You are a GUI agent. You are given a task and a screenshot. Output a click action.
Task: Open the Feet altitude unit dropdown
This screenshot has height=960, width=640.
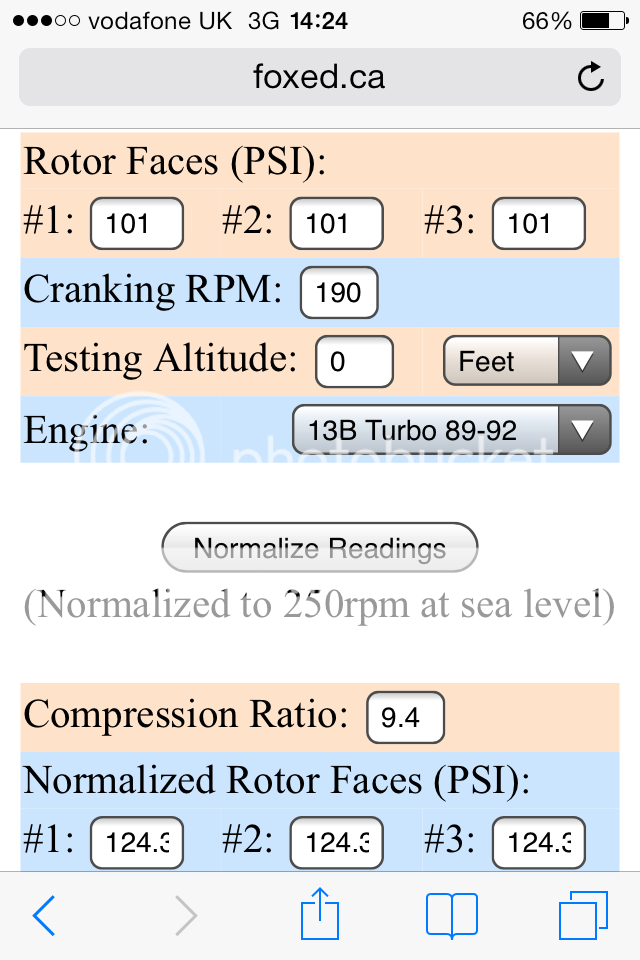pos(526,361)
